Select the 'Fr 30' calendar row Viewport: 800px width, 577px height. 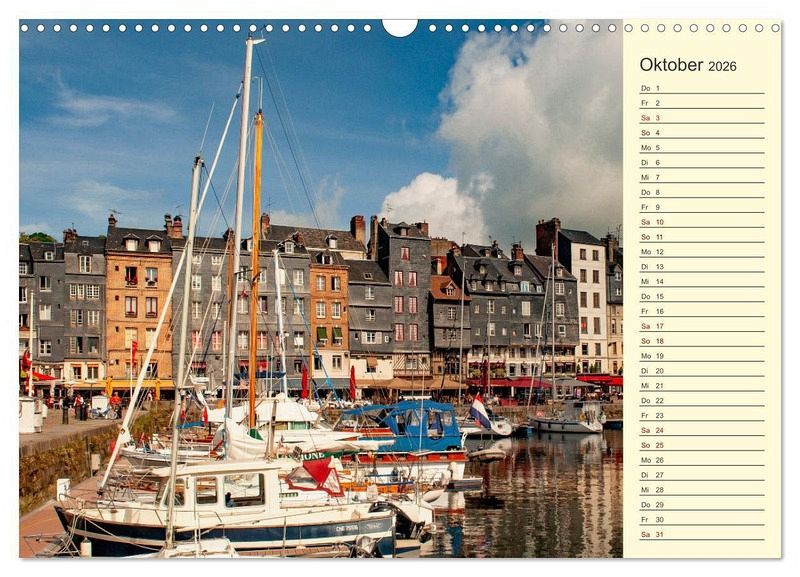click(702, 520)
